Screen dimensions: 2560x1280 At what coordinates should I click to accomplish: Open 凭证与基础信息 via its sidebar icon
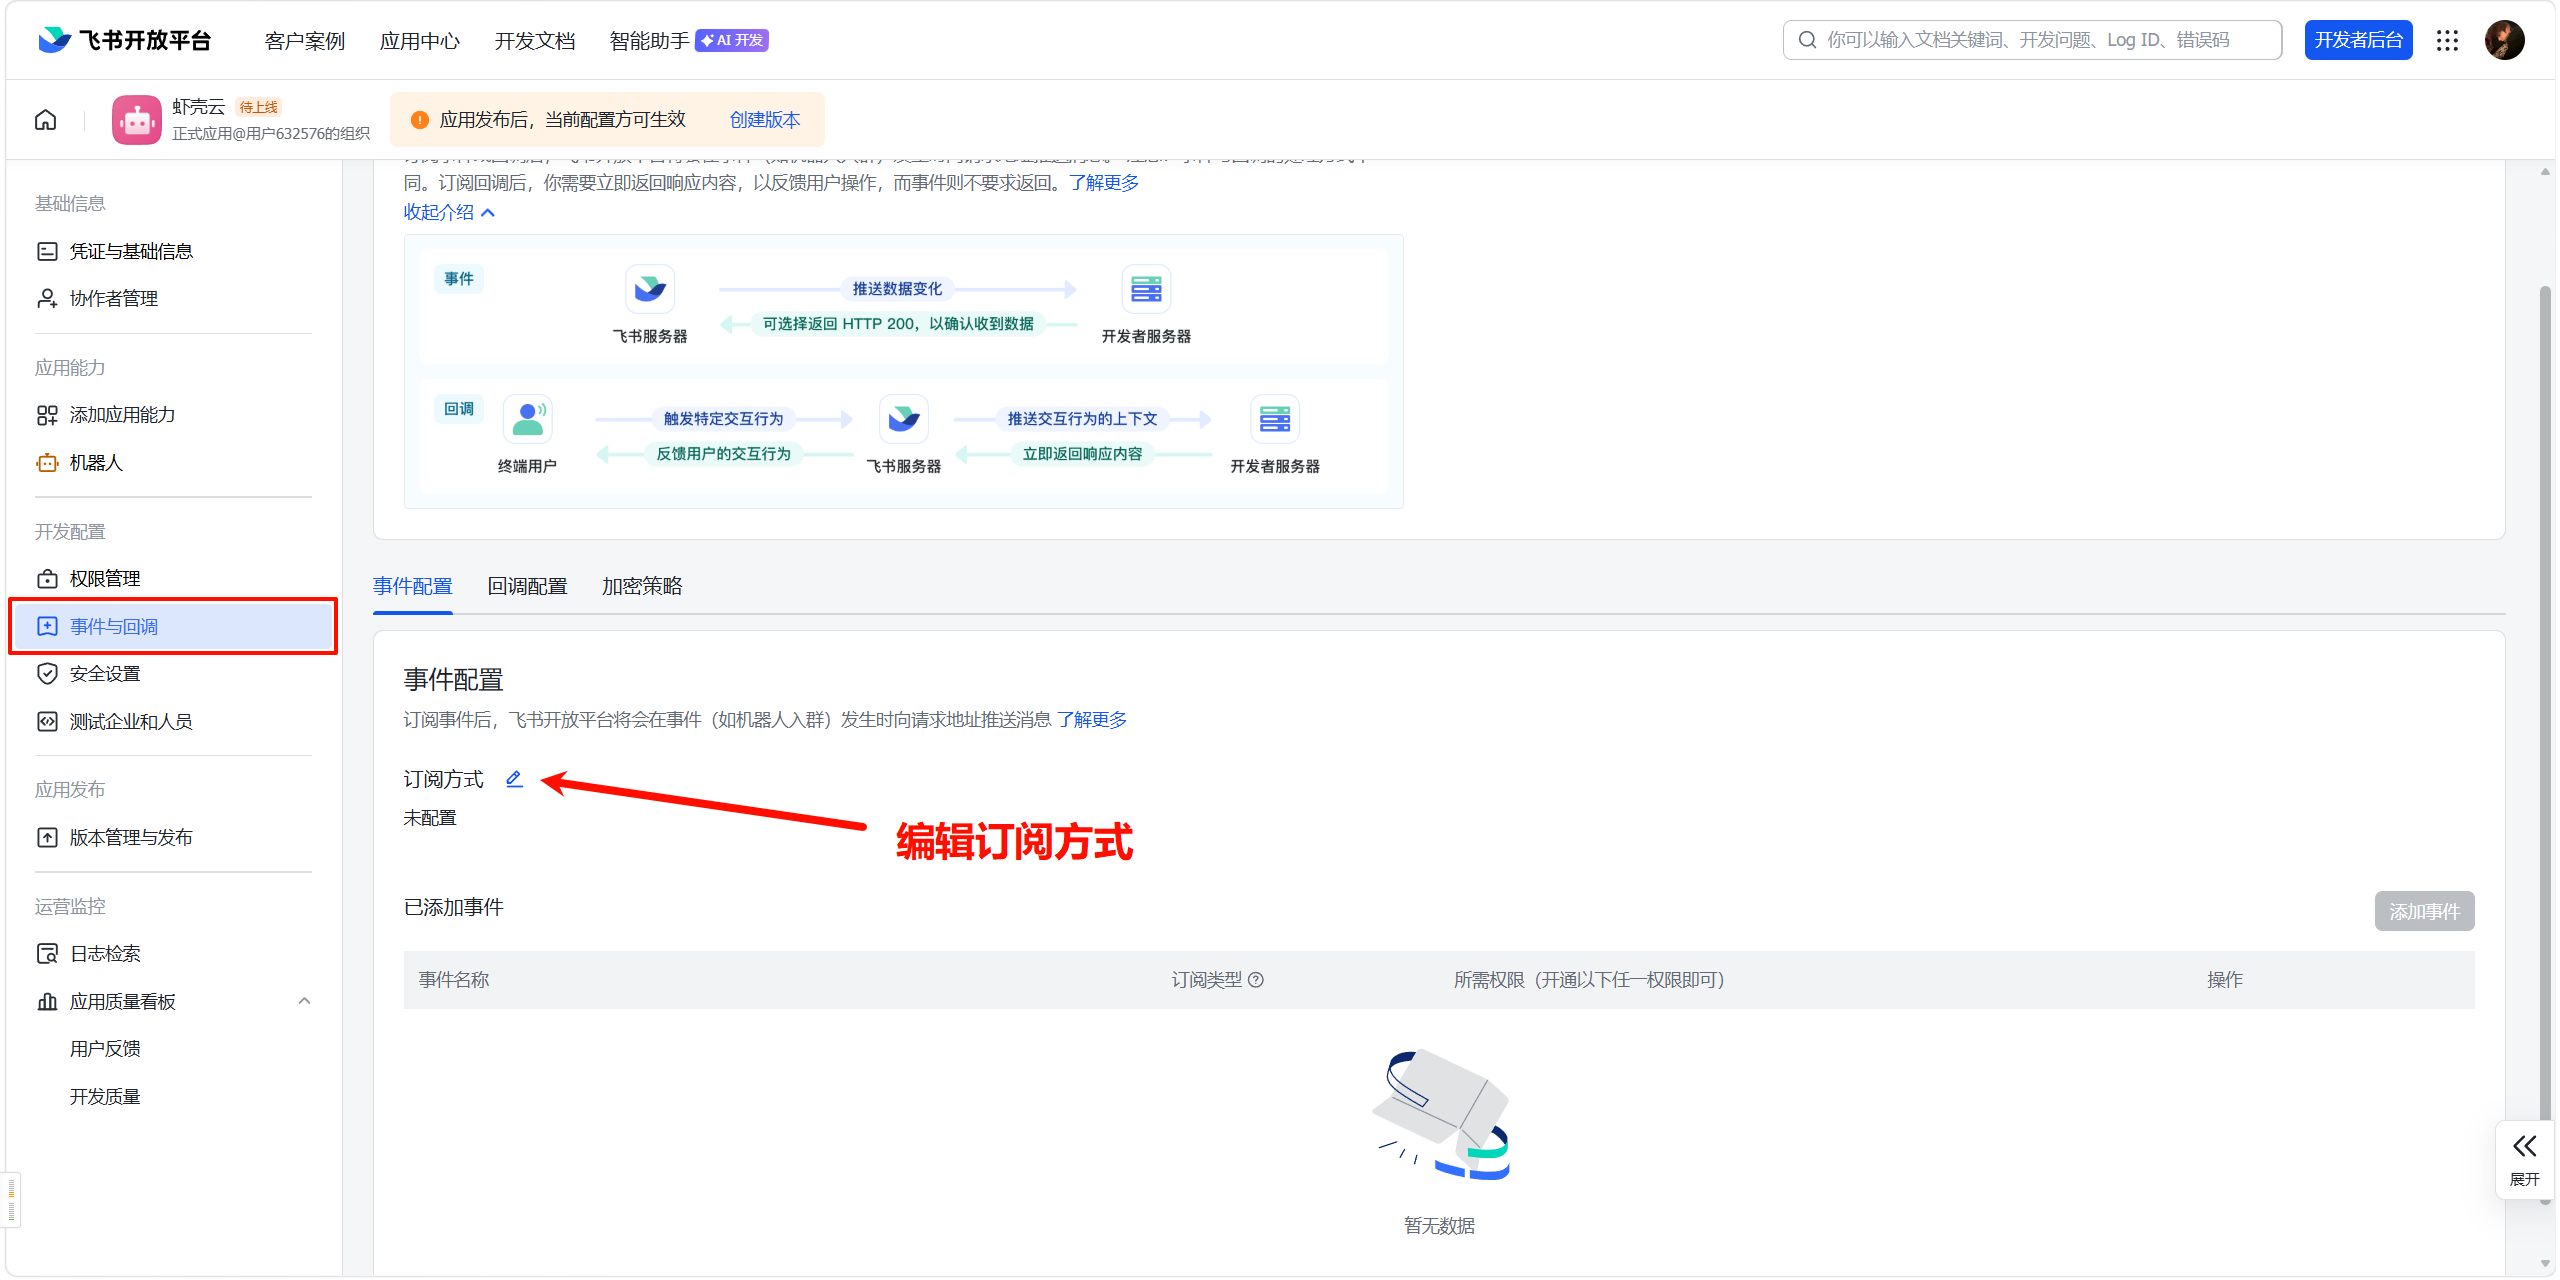(x=47, y=250)
